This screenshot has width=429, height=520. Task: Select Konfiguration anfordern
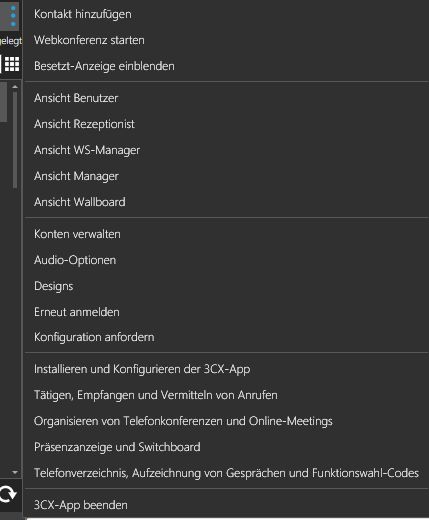(x=226, y=337)
